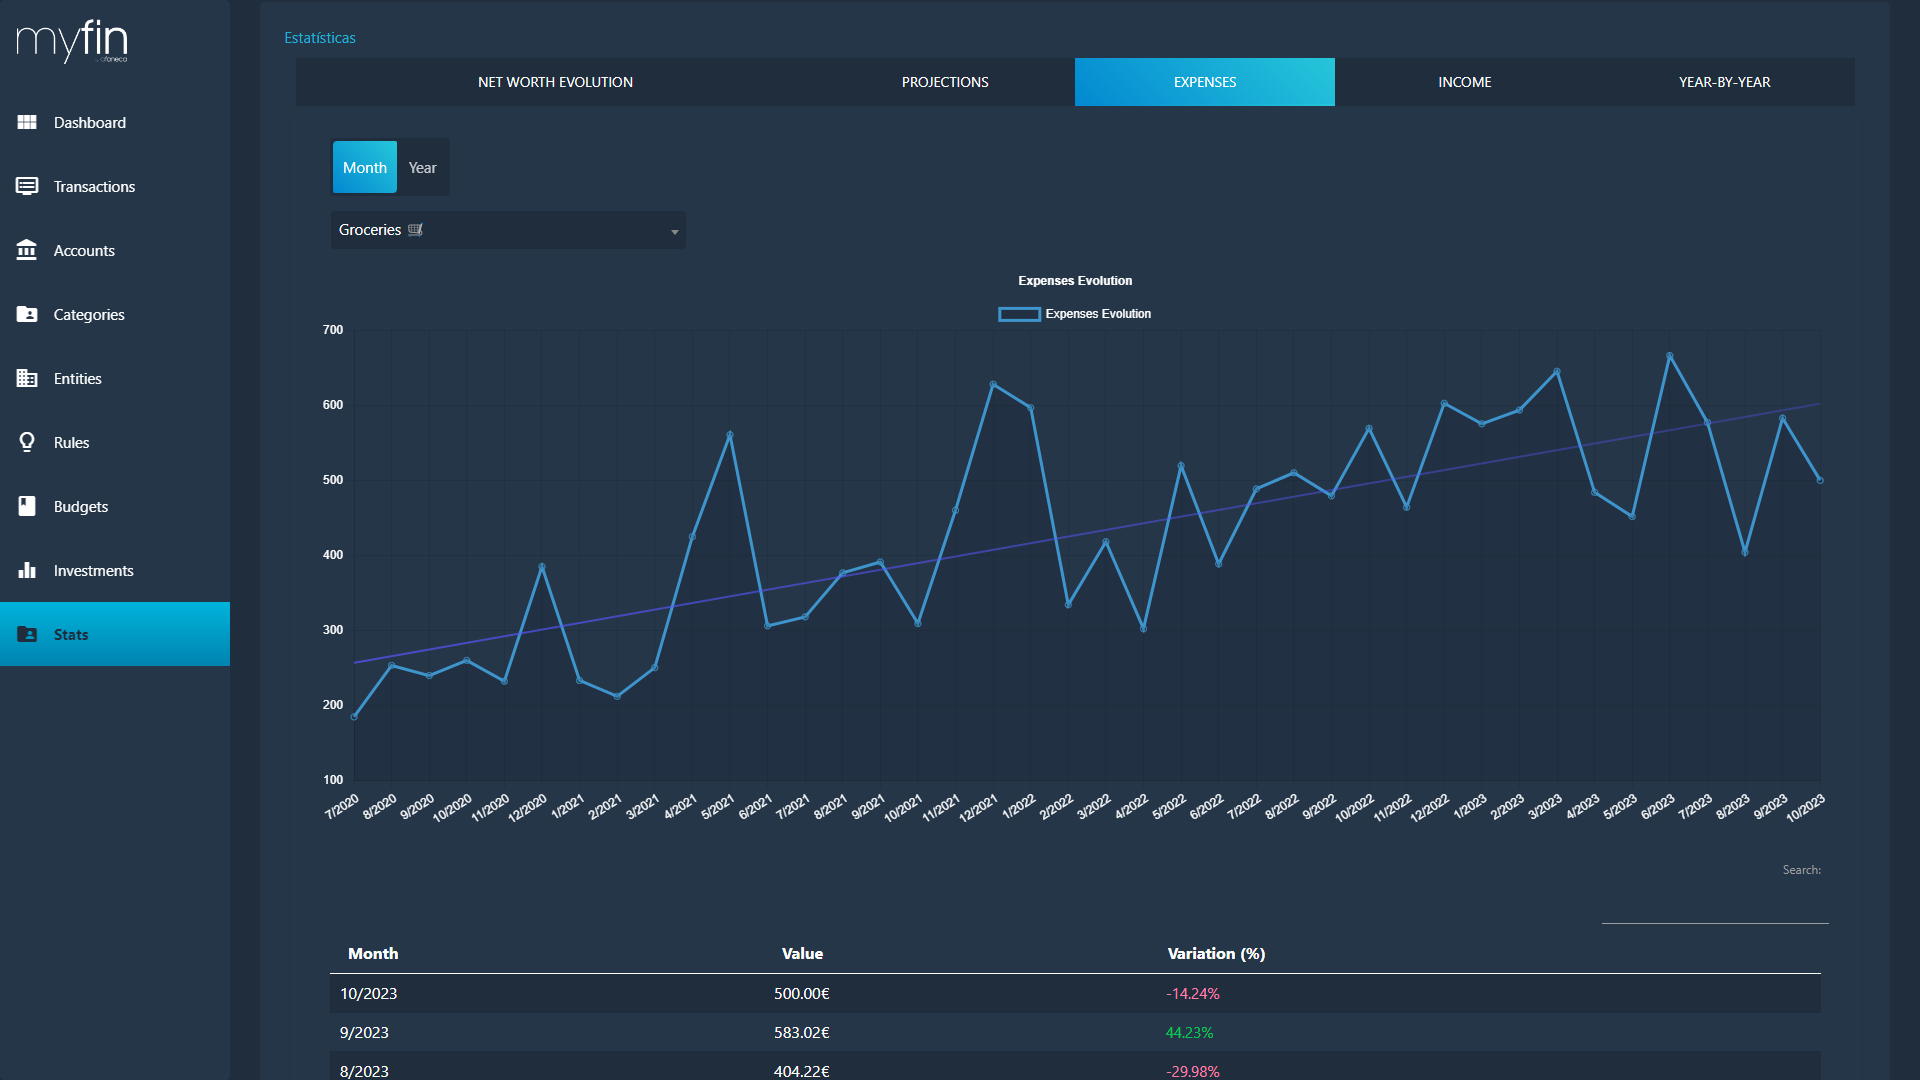Click the Dashboard grid icon
Viewport: 1920px width, 1080px height.
(27, 122)
